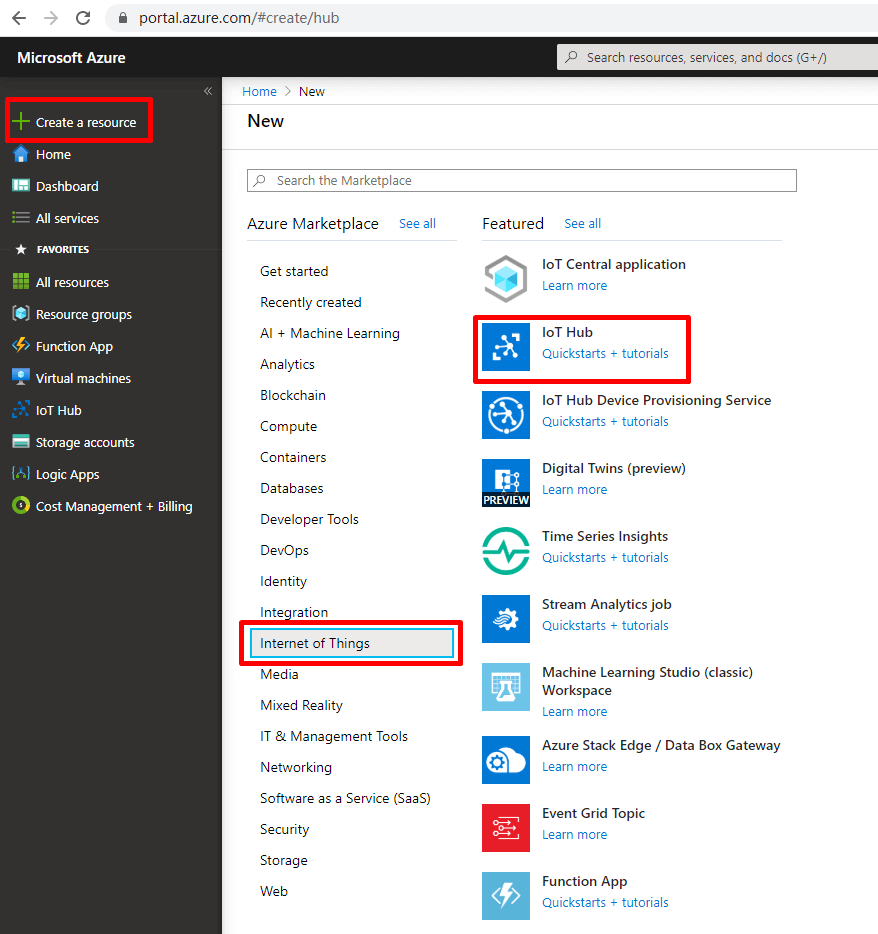Click the green plus Create a resource icon
Screen dimensions: 878x934
(21, 122)
